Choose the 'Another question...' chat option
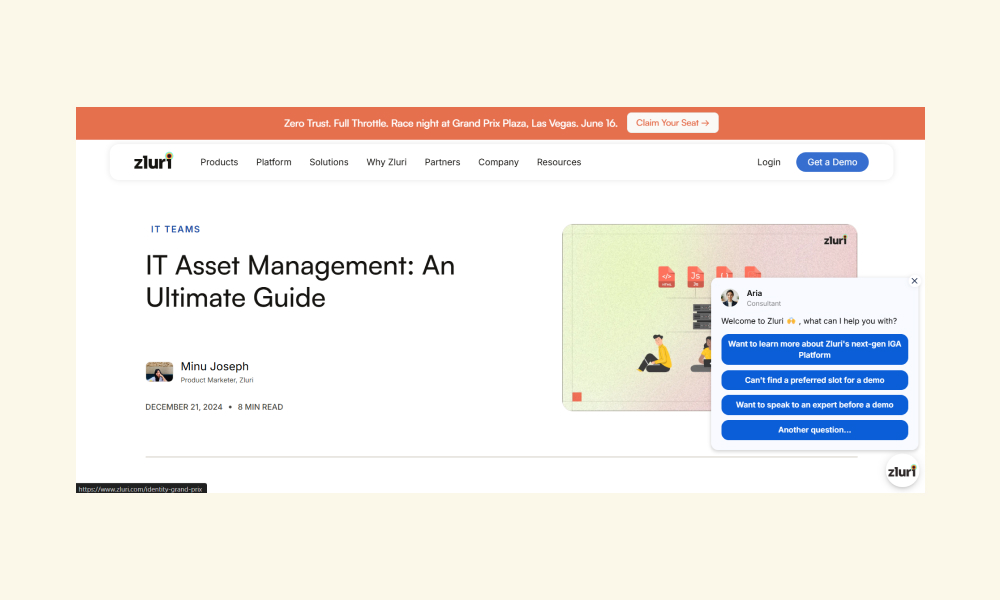 pyautogui.click(x=814, y=430)
